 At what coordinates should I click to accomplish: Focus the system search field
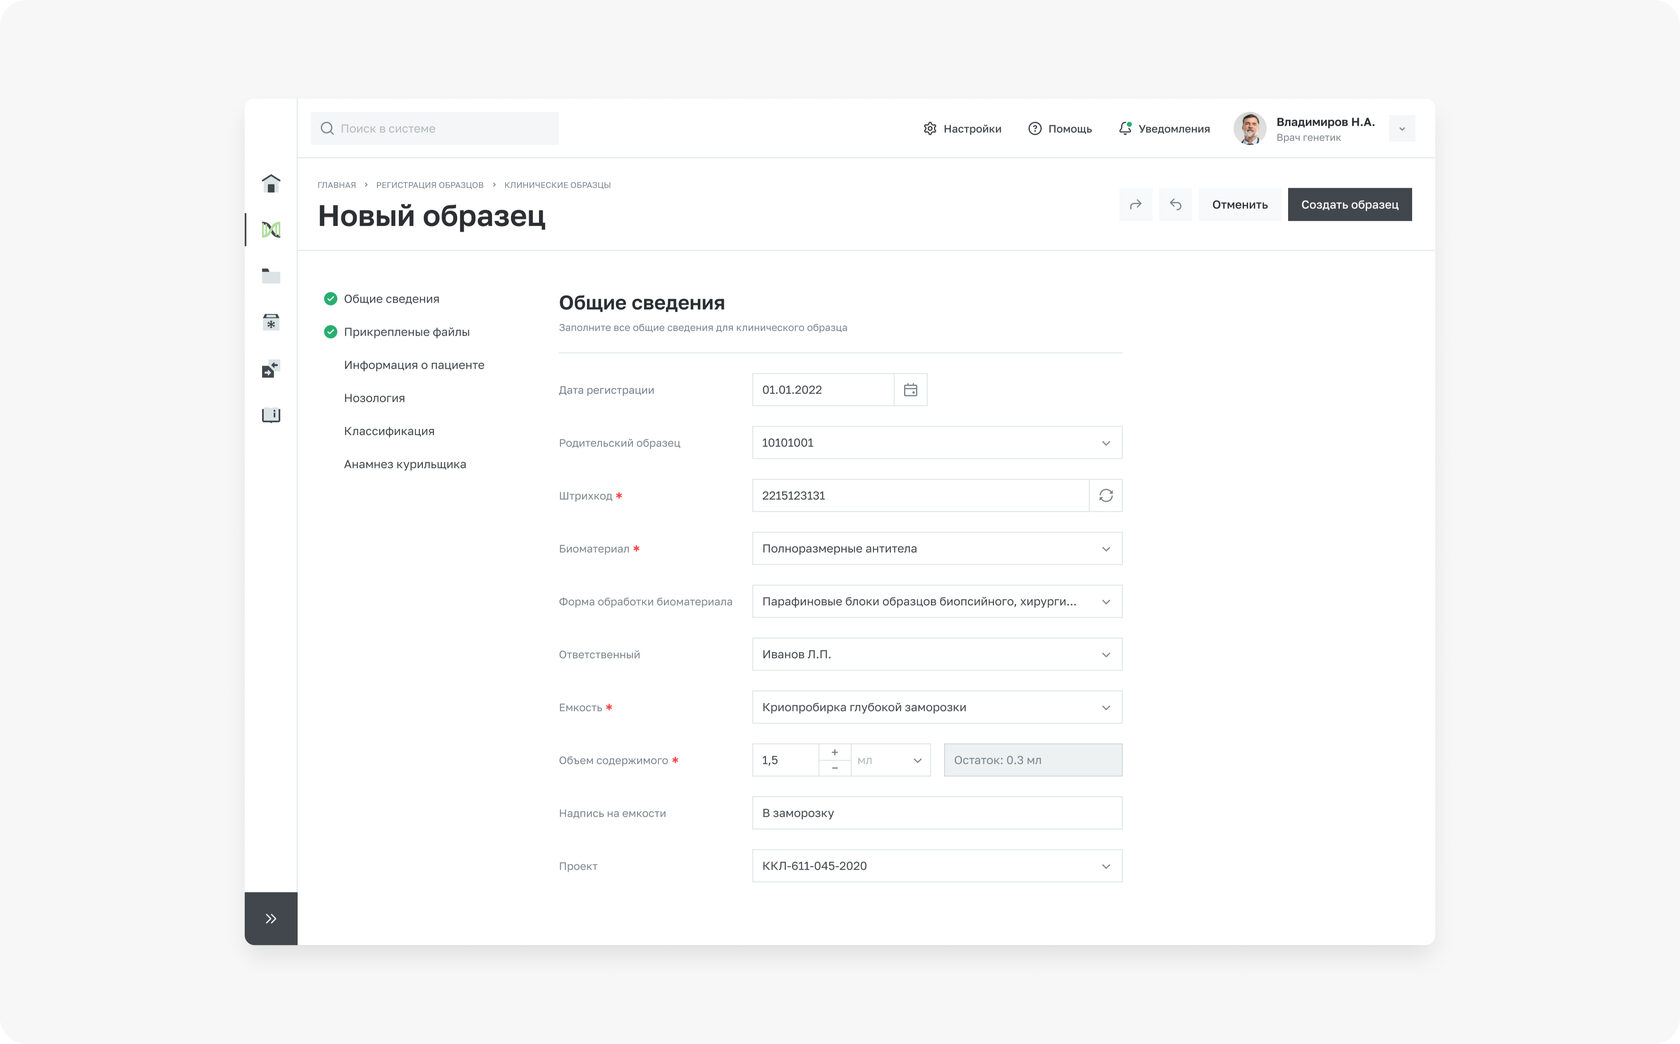click(435, 129)
